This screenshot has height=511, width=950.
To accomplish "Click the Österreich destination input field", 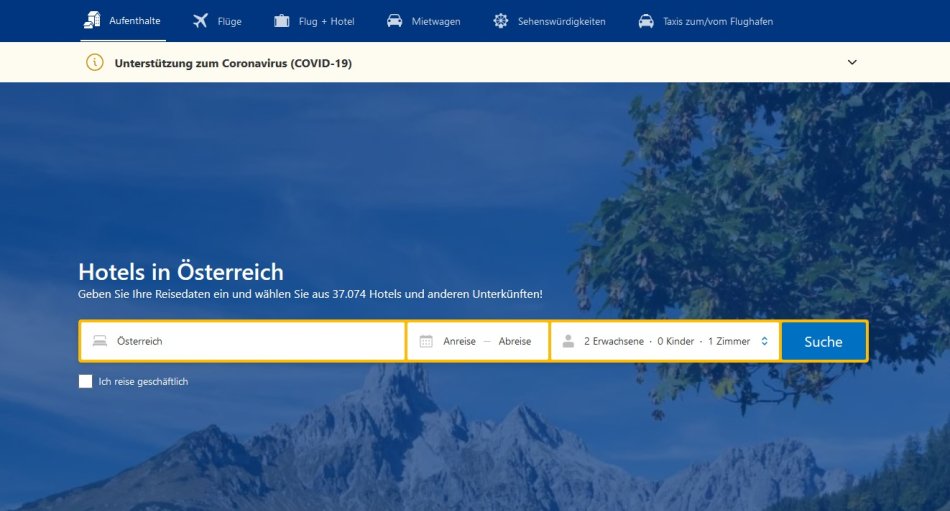I will click(242, 341).
